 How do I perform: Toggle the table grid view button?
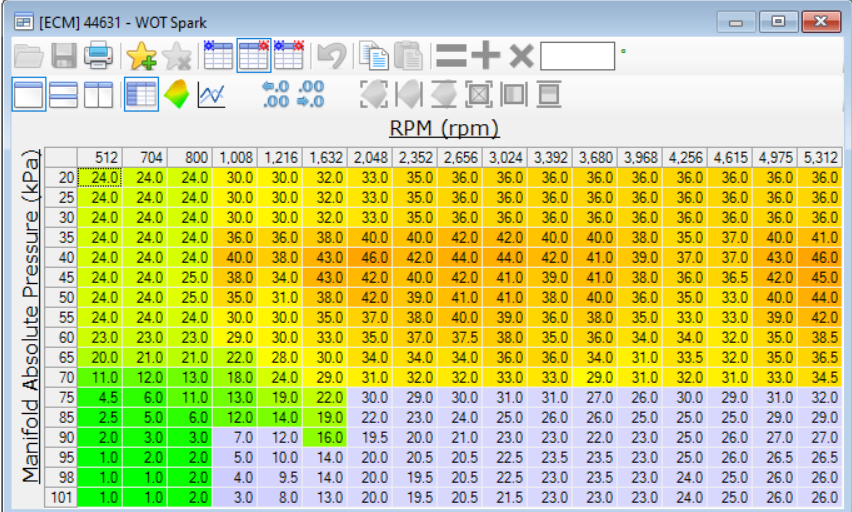(140, 95)
